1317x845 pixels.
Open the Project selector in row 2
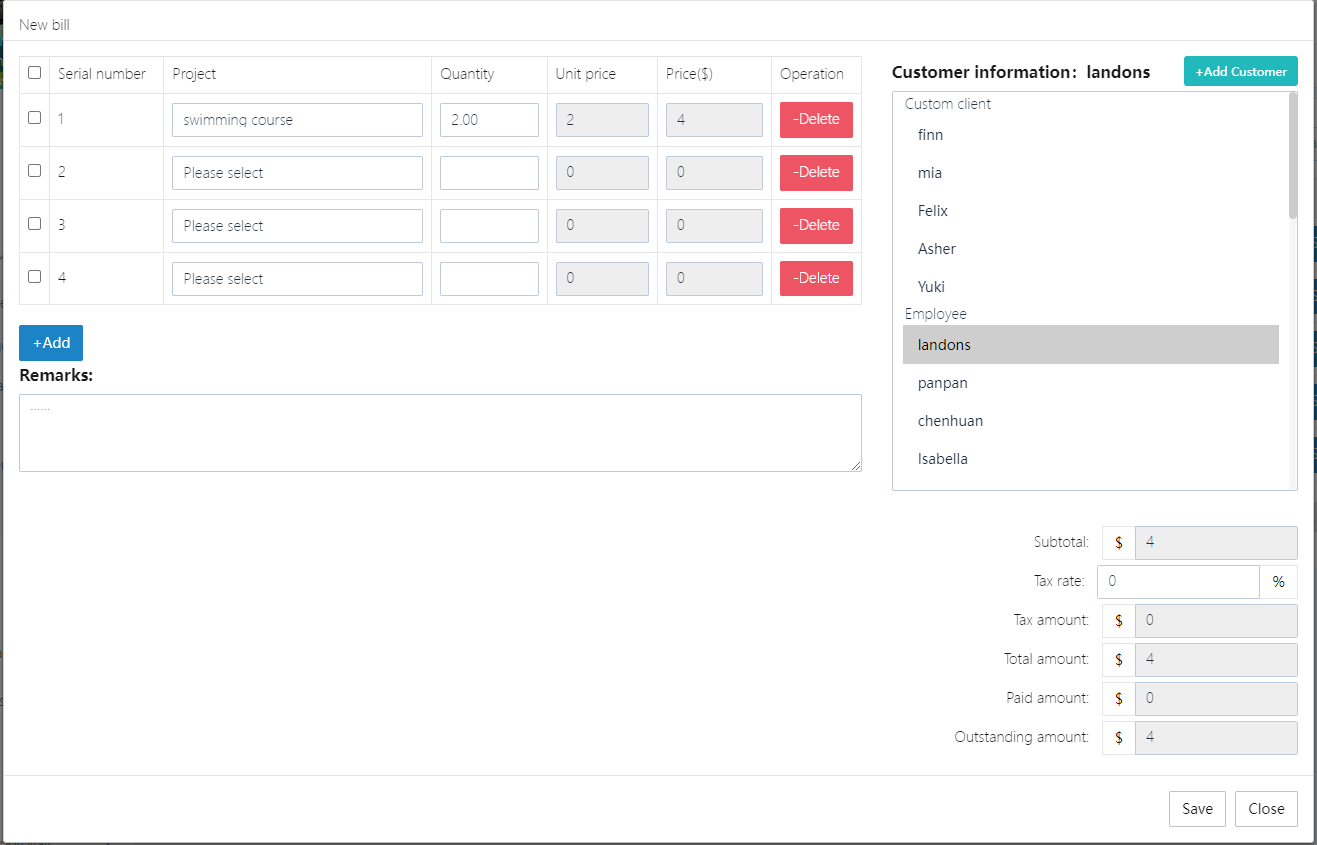tap(297, 173)
